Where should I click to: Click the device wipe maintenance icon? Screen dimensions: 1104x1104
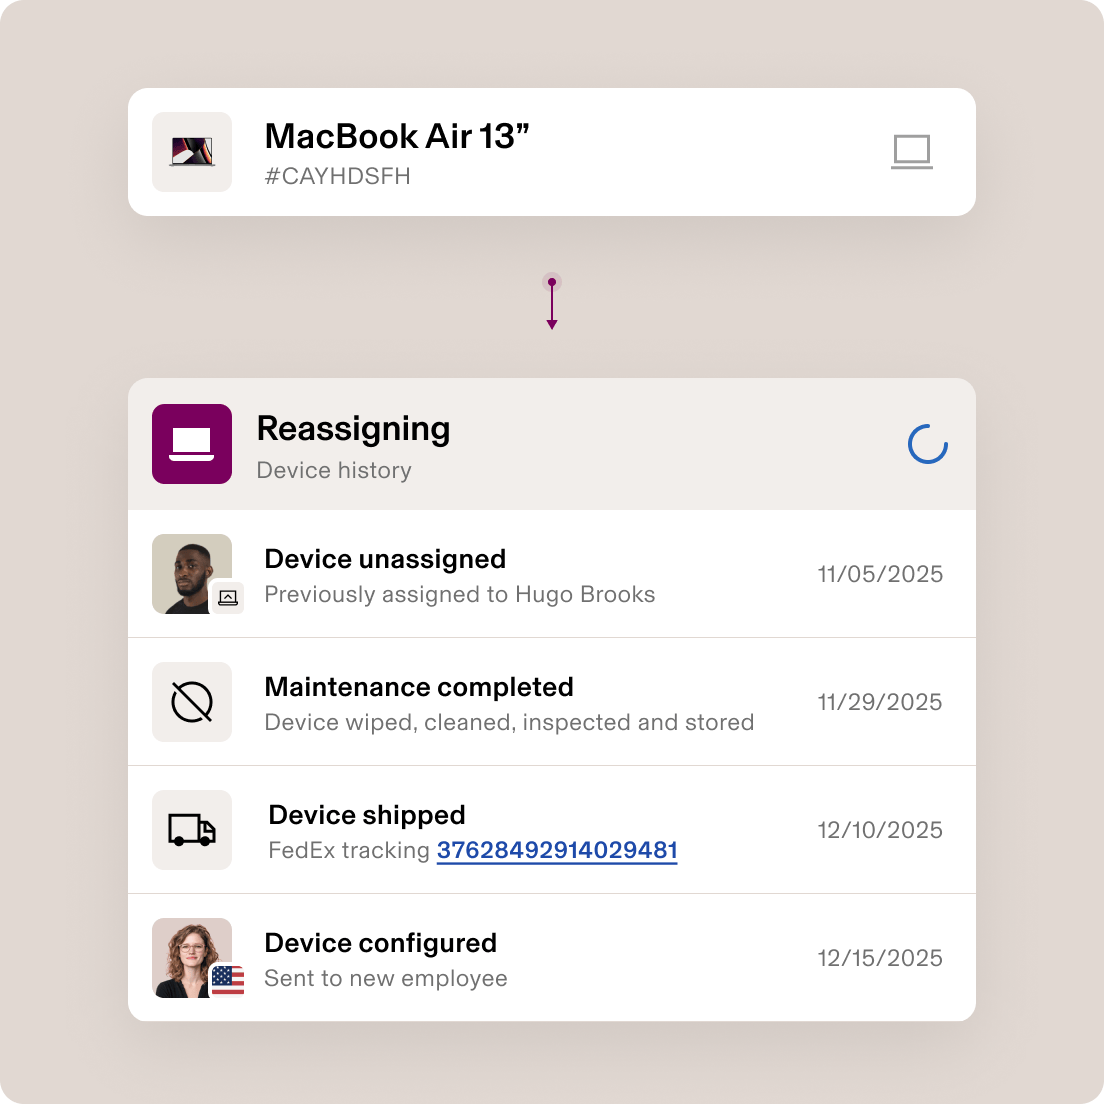tap(191, 701)
